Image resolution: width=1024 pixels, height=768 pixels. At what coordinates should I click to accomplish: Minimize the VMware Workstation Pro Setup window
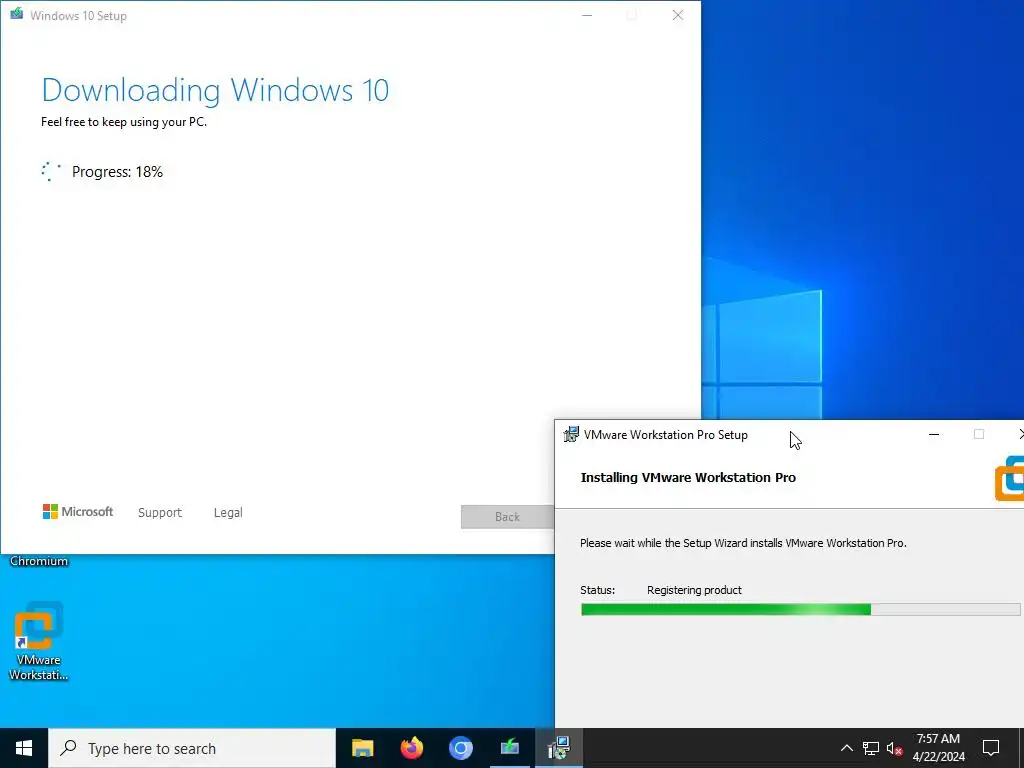coord(934,434)
